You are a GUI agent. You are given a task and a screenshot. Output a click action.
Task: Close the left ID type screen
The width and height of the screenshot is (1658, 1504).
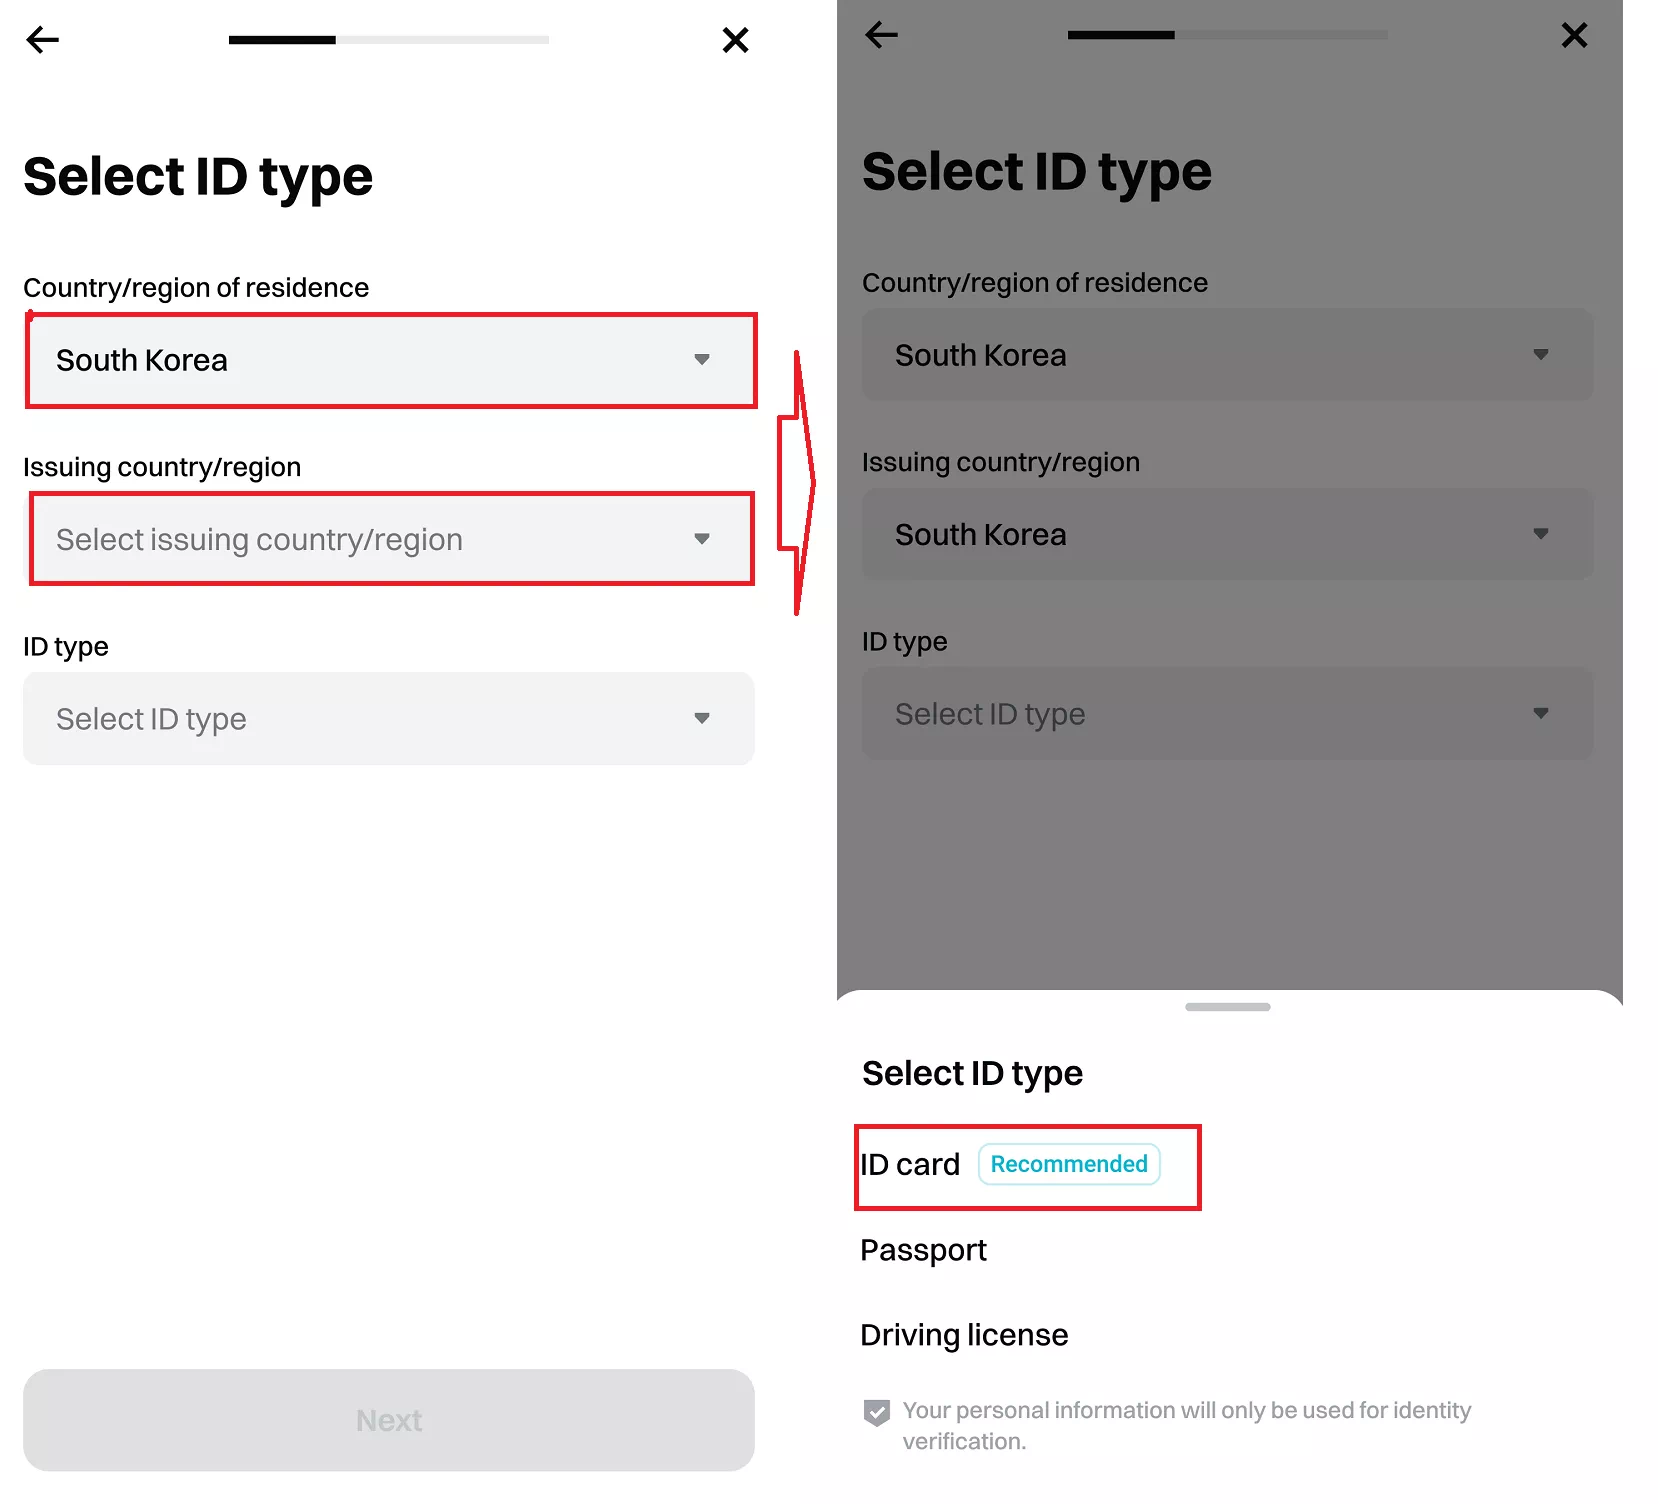735,40
